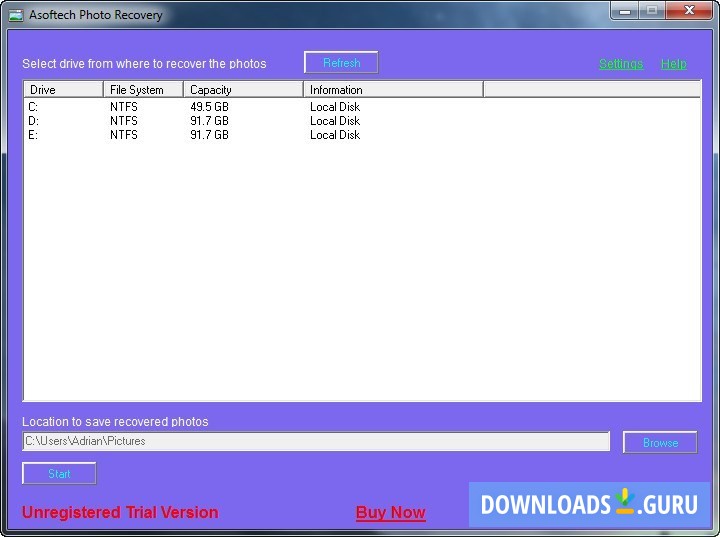Click Local Disk in the D: row
The height and width of the screenshot is (537, 720).
coord(335,121)
